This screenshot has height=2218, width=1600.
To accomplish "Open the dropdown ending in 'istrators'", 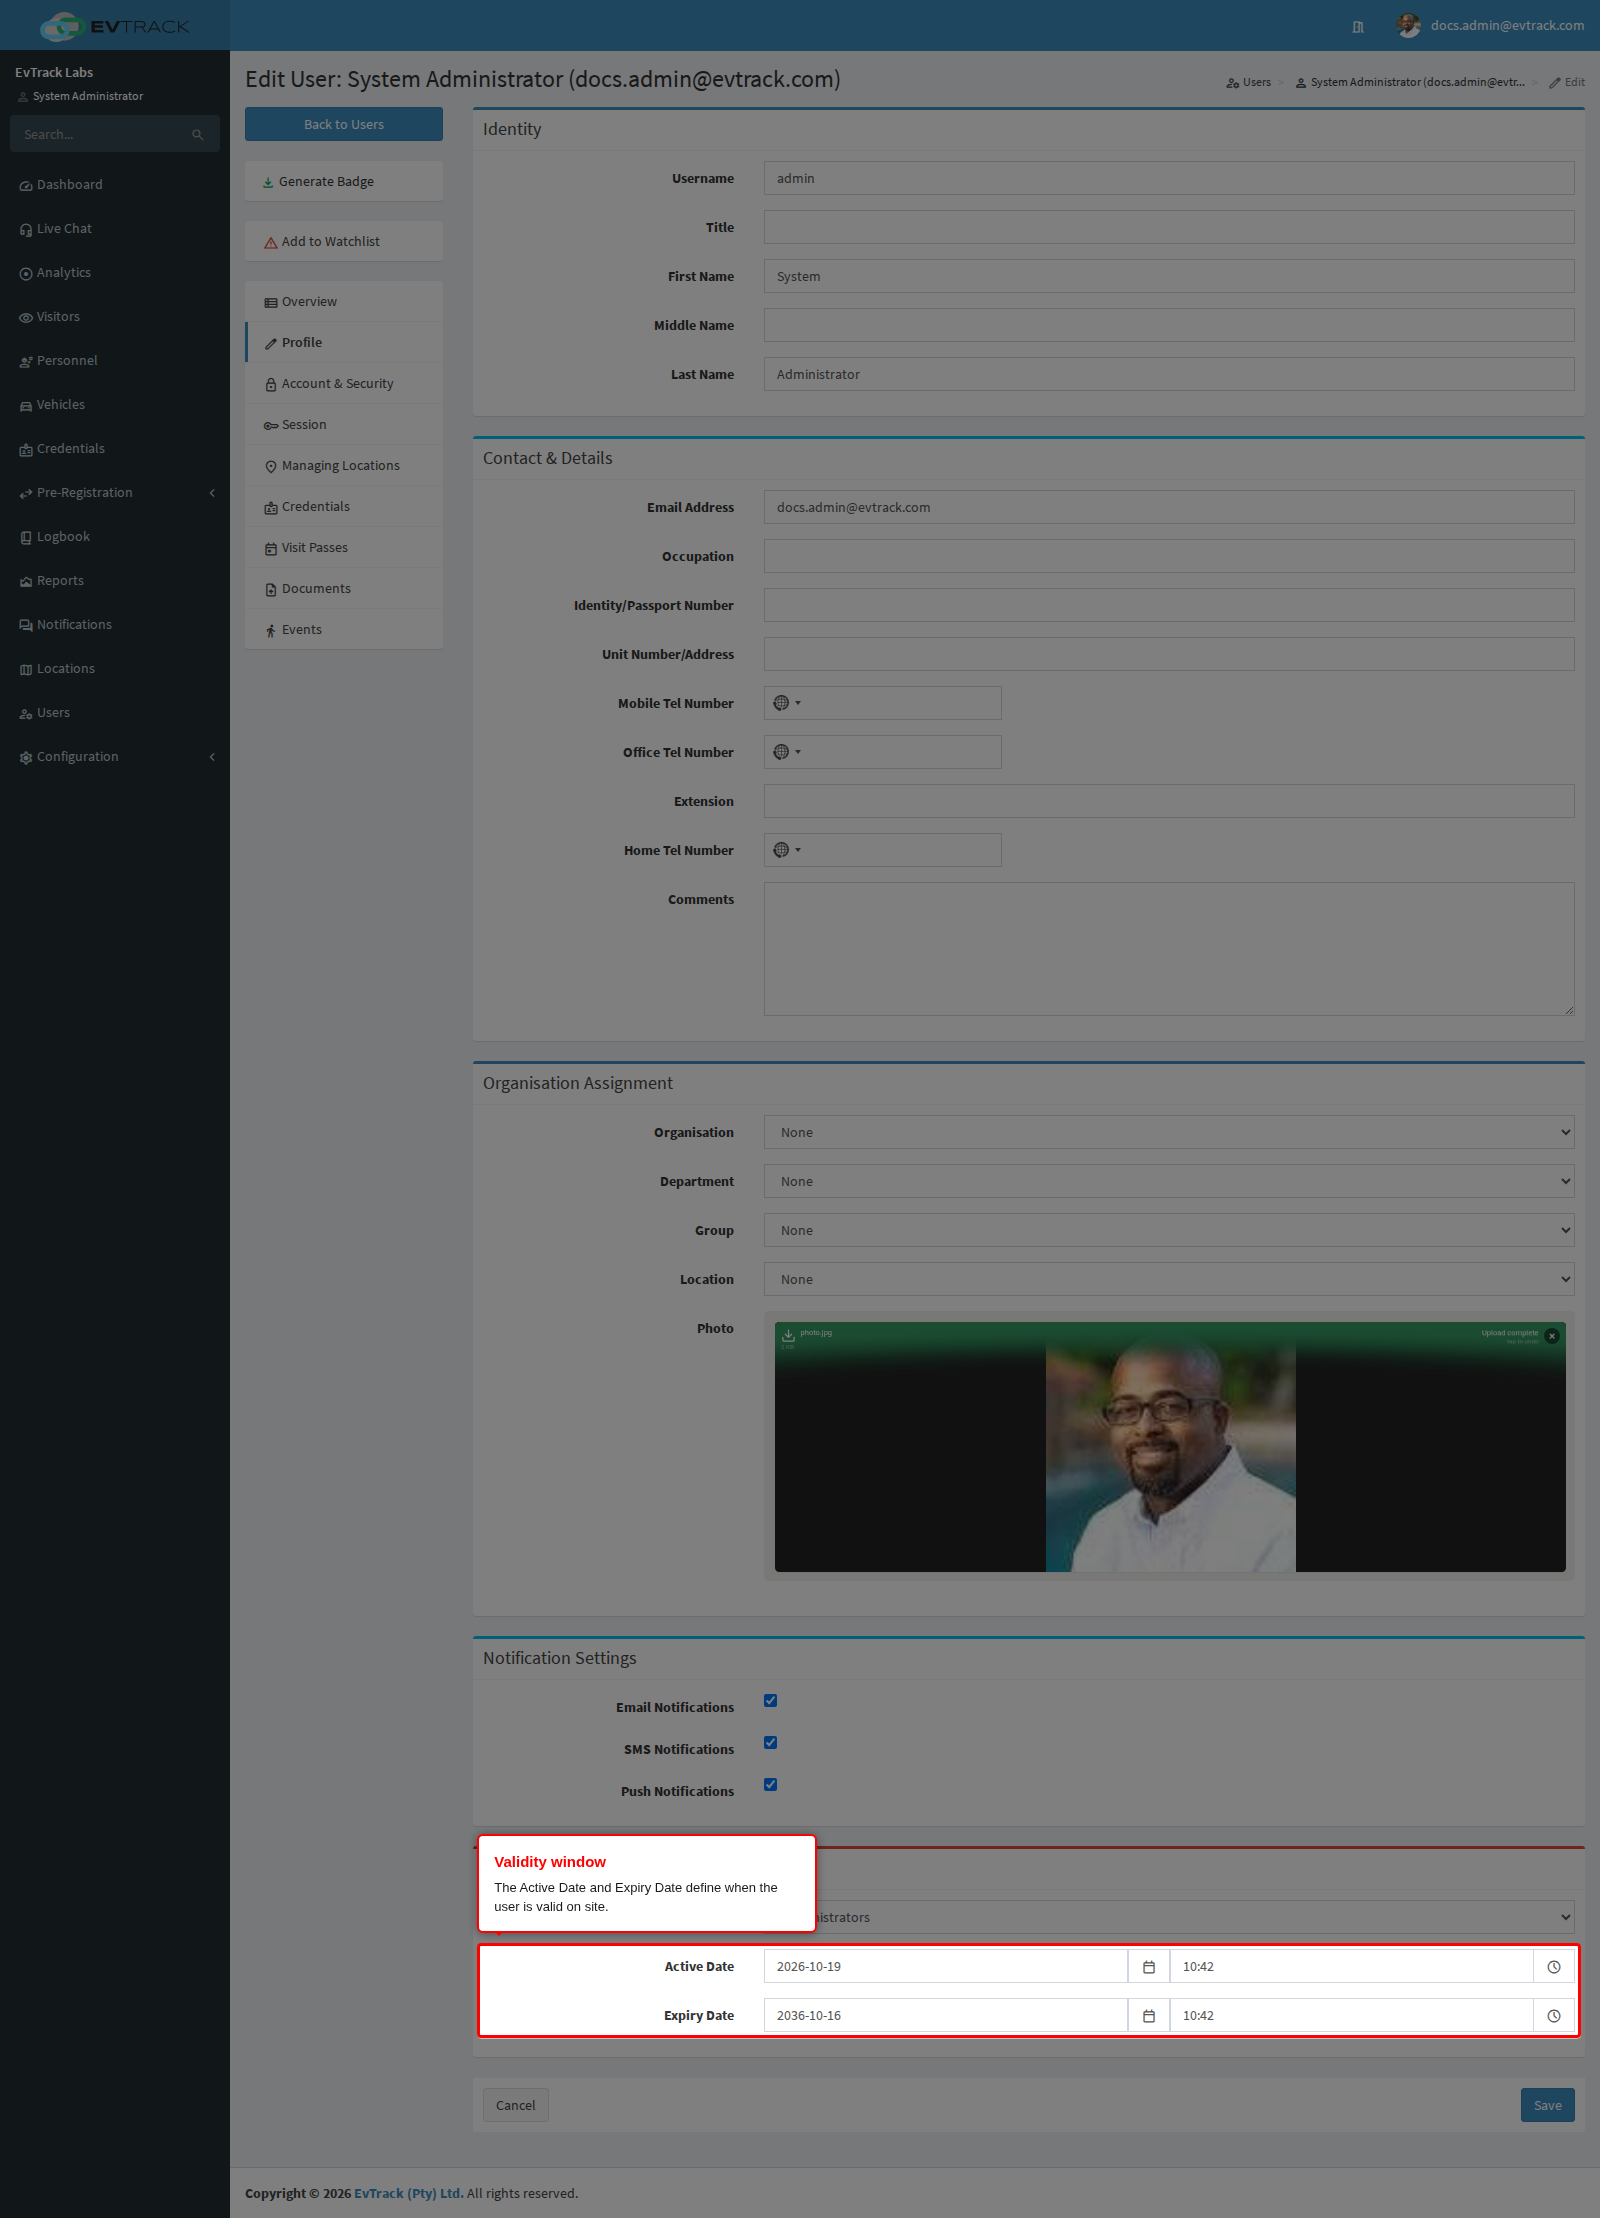I will [x=1195, y=1917].
